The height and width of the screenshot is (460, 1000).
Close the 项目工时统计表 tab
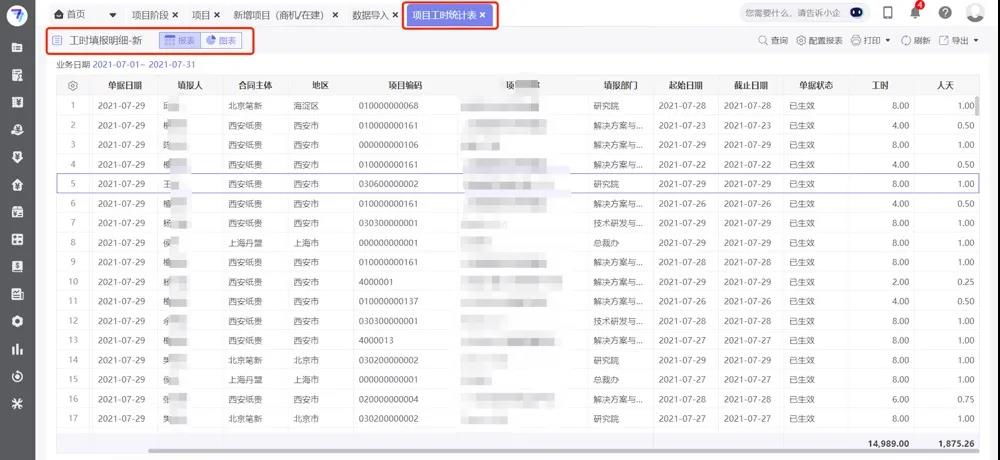pyautogui.click(x=483, y=15)
